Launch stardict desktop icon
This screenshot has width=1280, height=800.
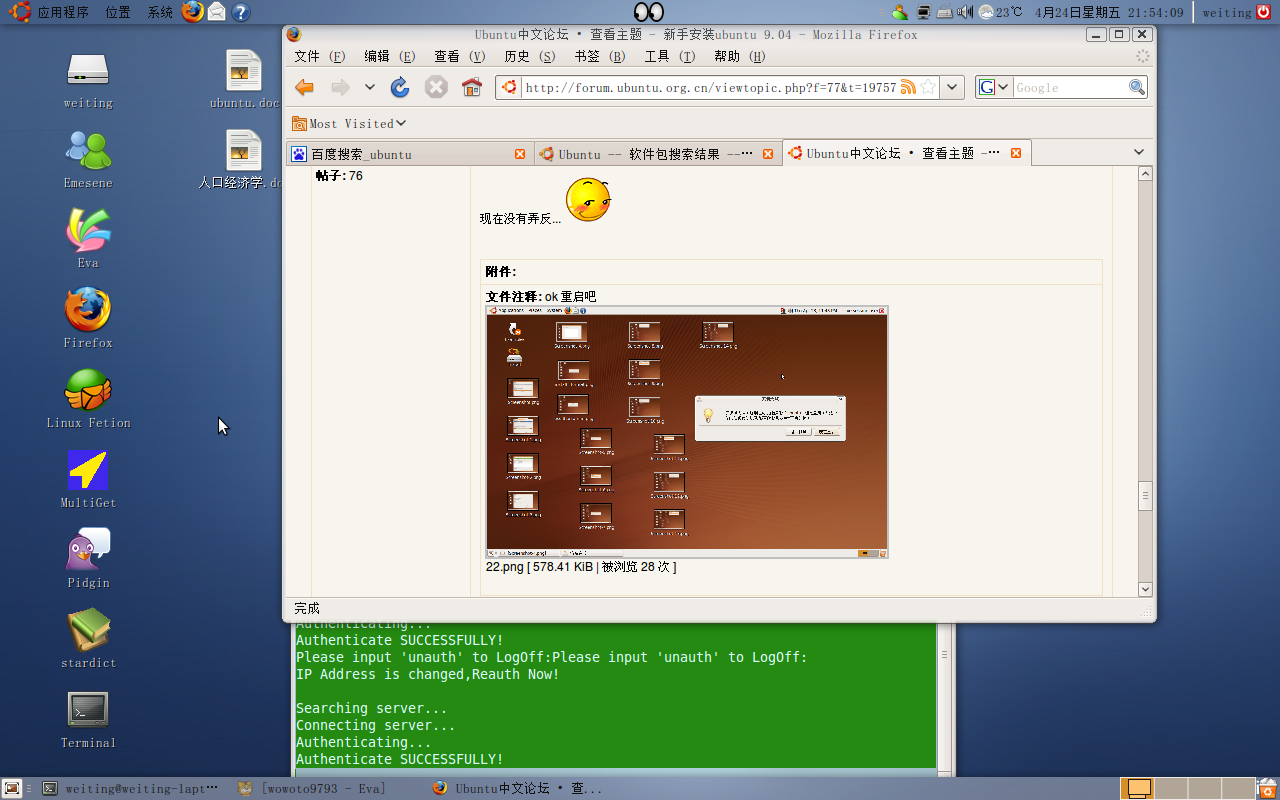88,638
